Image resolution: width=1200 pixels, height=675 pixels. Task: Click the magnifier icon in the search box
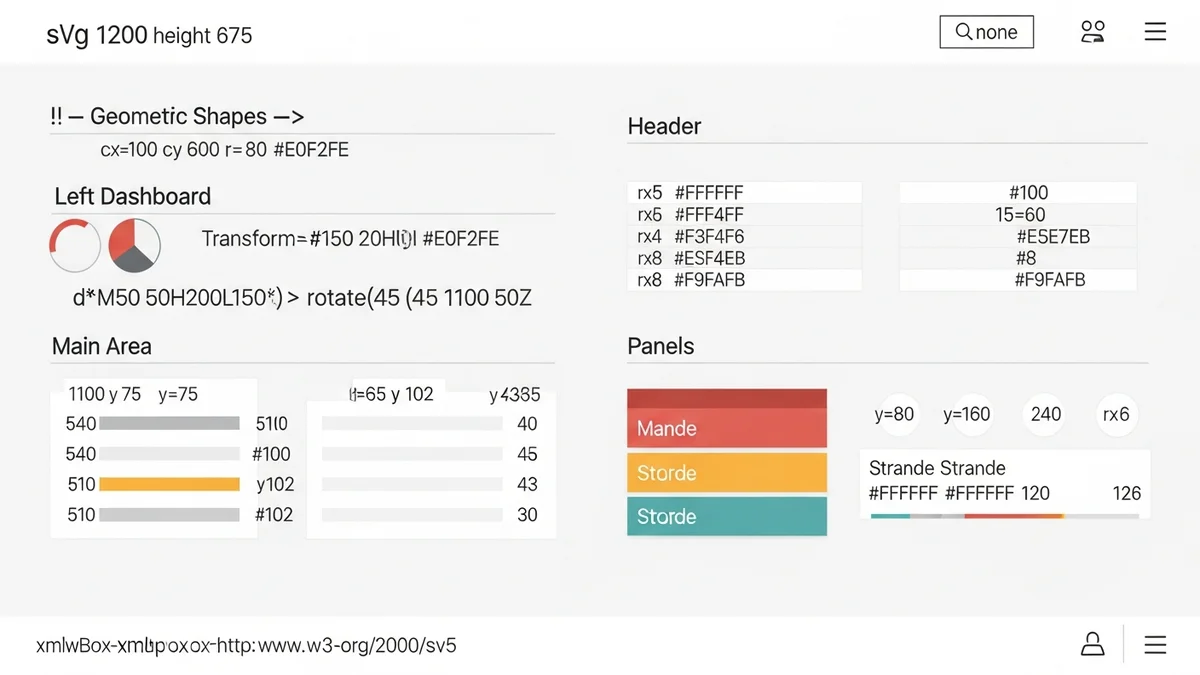tap(964, 32)
